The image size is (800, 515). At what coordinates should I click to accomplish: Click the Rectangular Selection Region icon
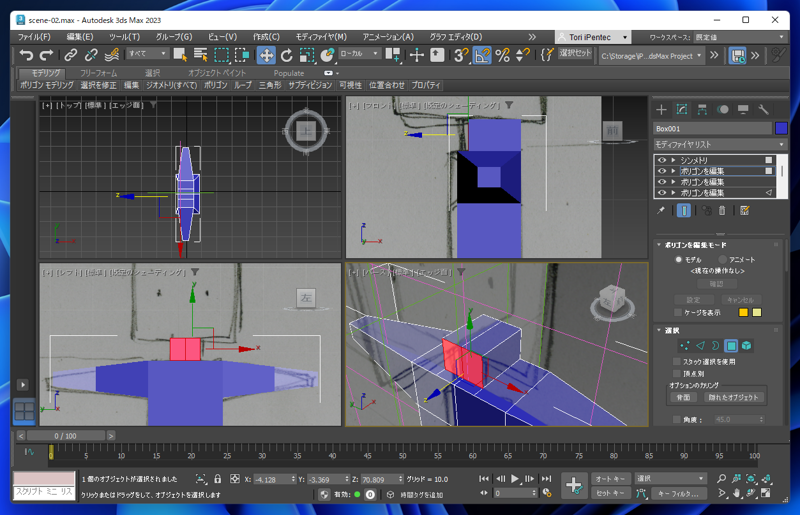(x=221, y=55)
